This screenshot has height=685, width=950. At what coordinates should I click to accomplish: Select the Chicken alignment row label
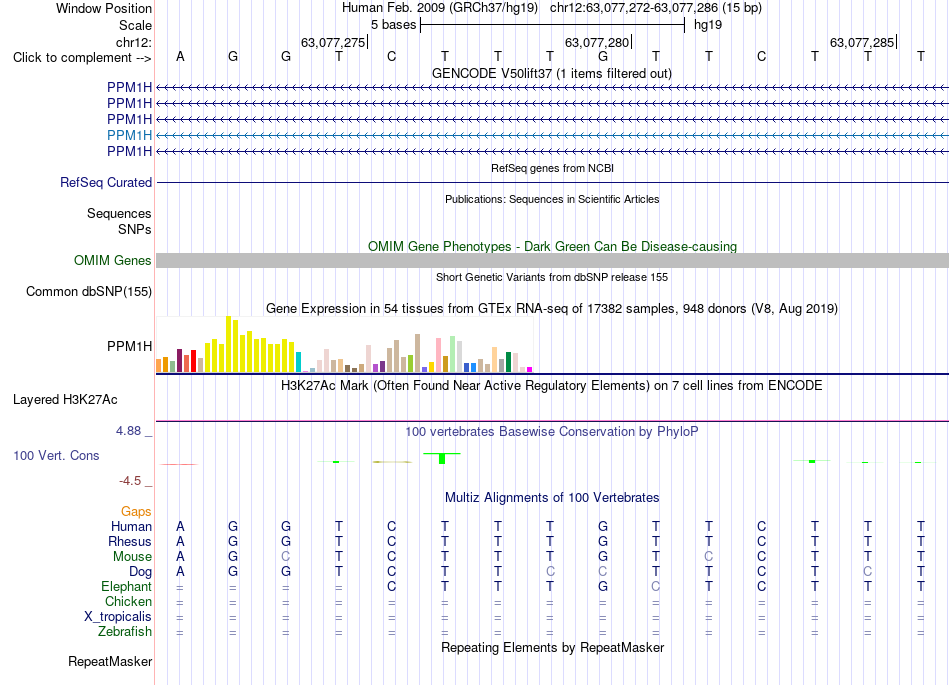coord(128,601)
